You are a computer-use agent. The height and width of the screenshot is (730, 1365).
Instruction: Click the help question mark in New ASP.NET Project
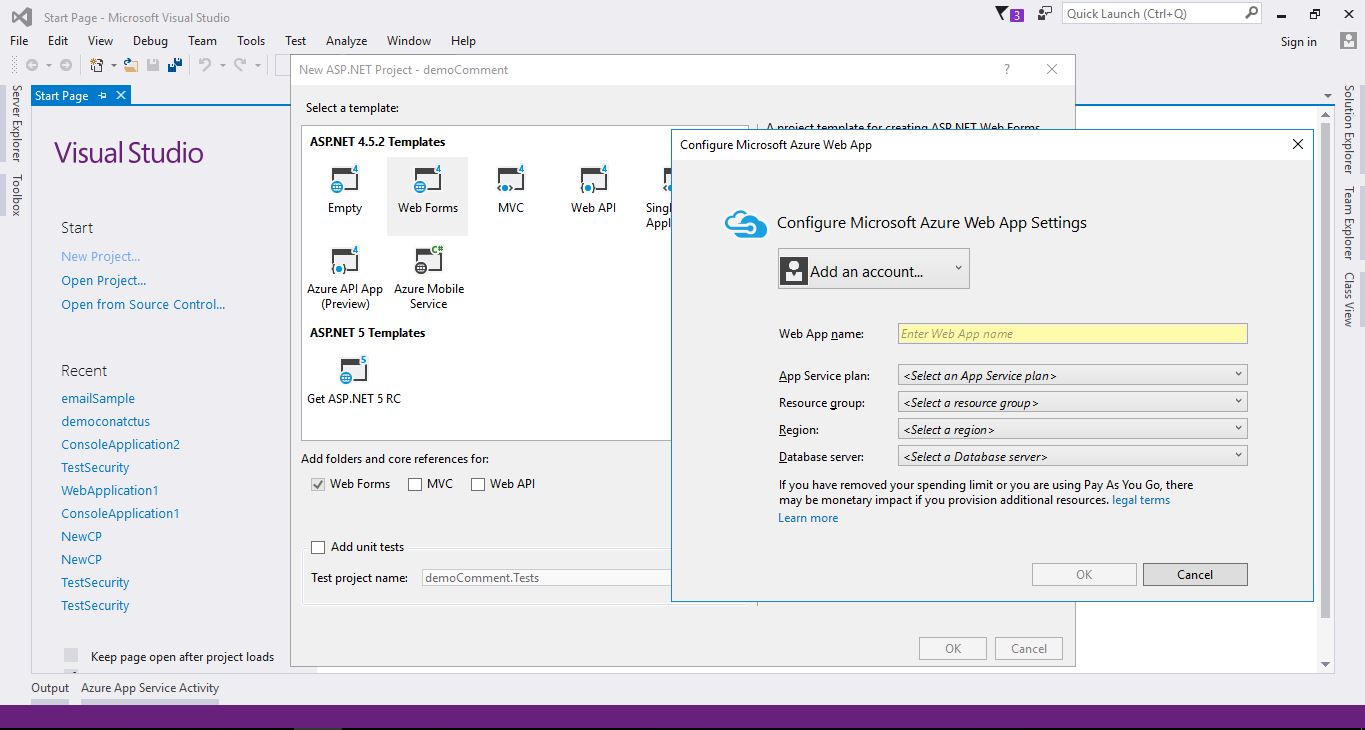[1007, 69]
